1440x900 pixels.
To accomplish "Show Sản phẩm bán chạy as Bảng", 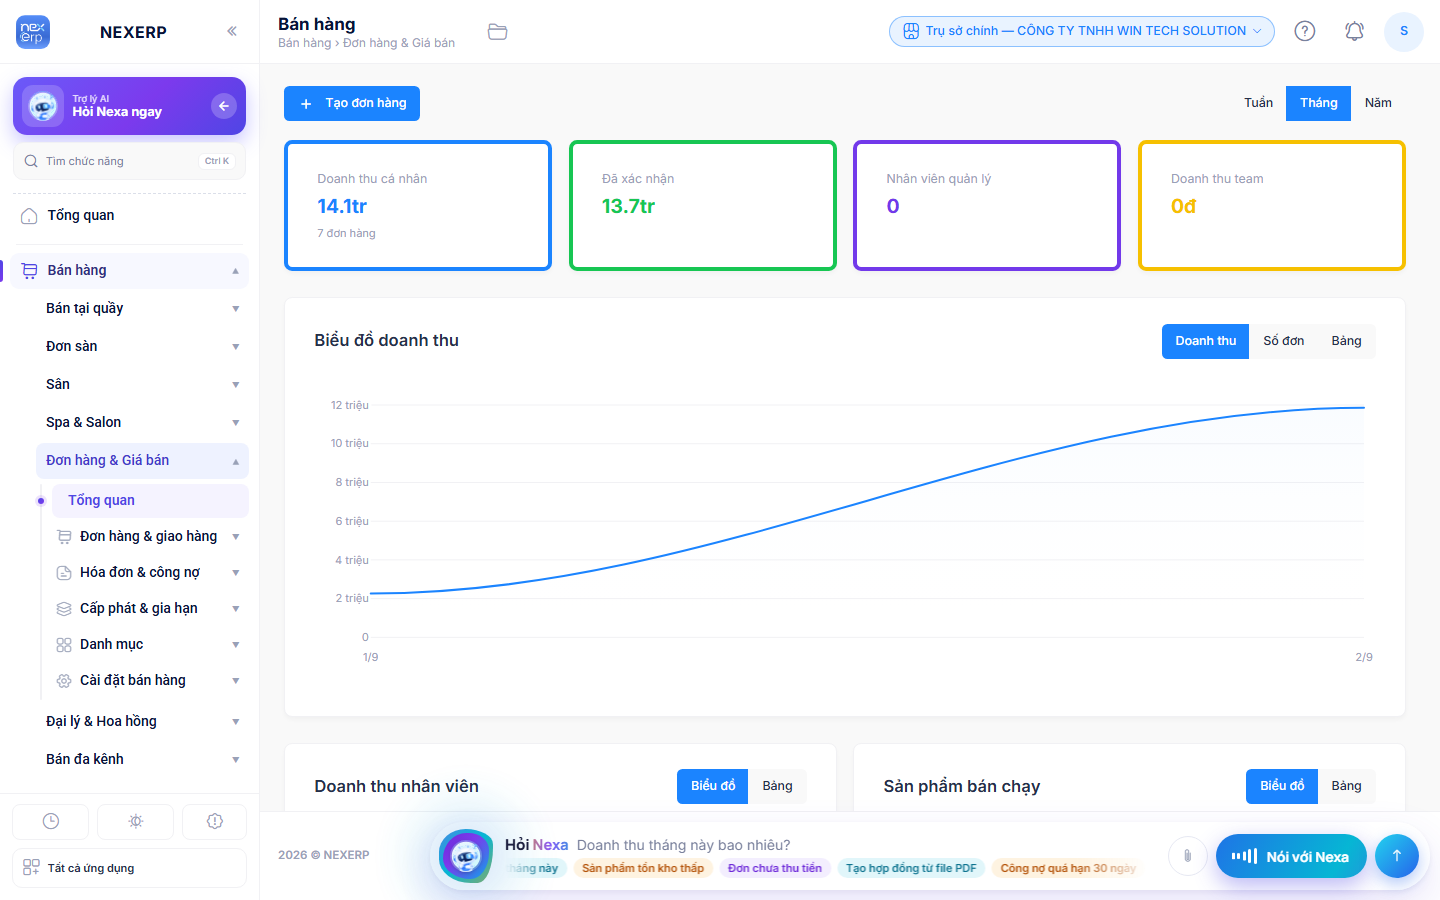I will tap(1346, 786).
